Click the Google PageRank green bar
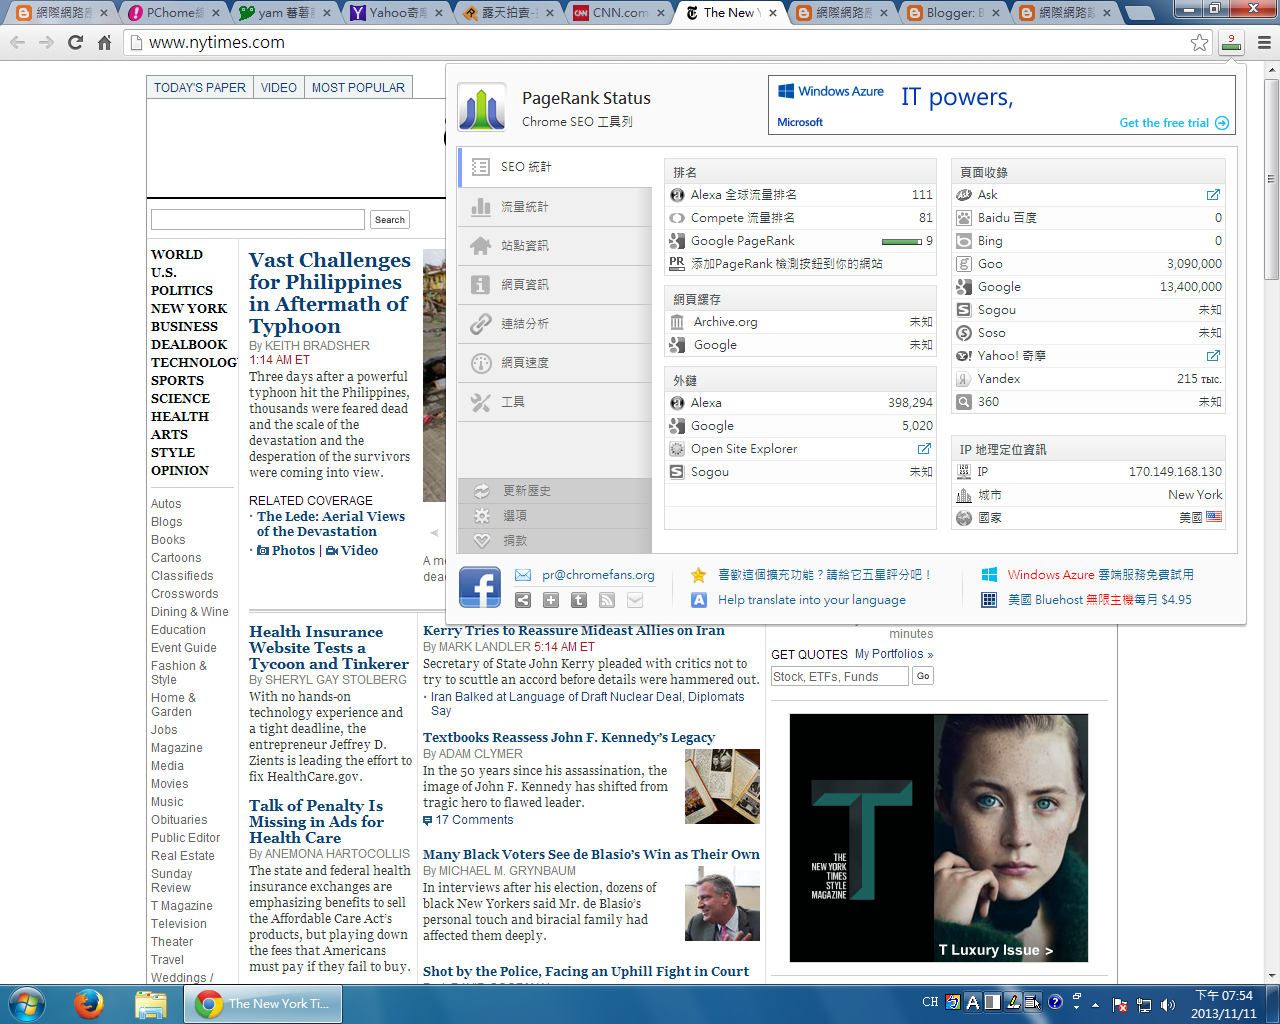 click(x=901, y=241)
